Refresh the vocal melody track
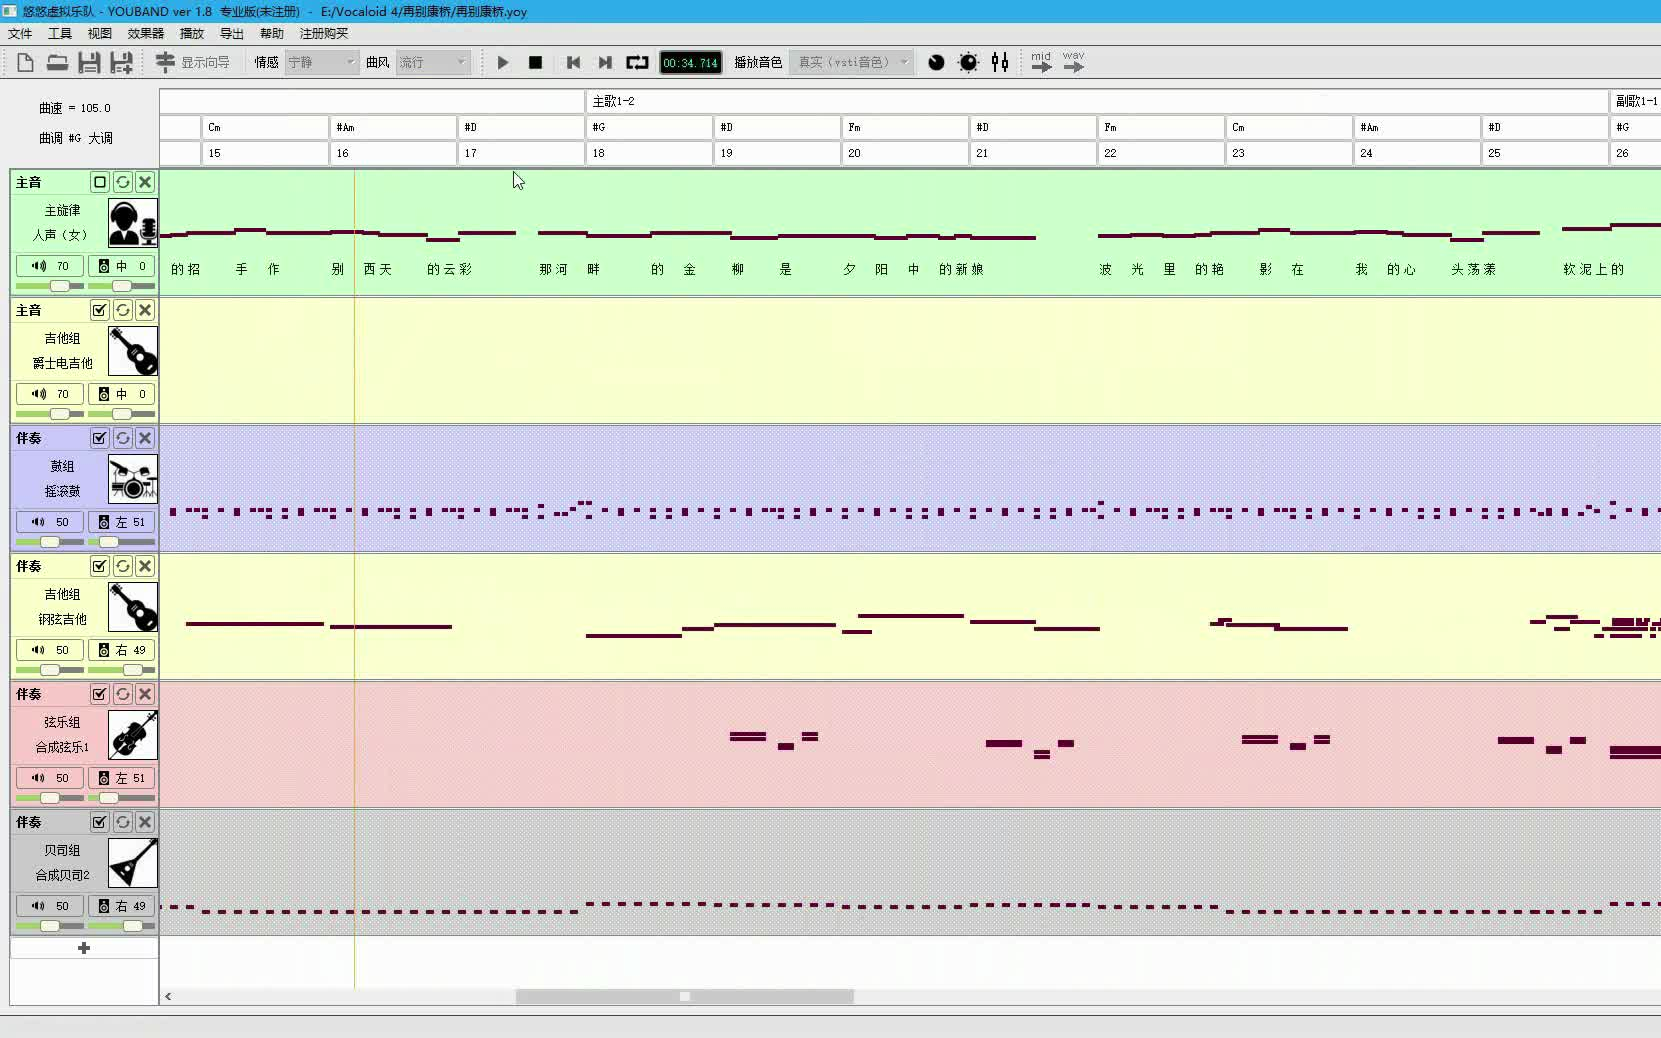The height and width of the screenshot is (1038, 1661). pyautogui.click(x=122, y=182)
